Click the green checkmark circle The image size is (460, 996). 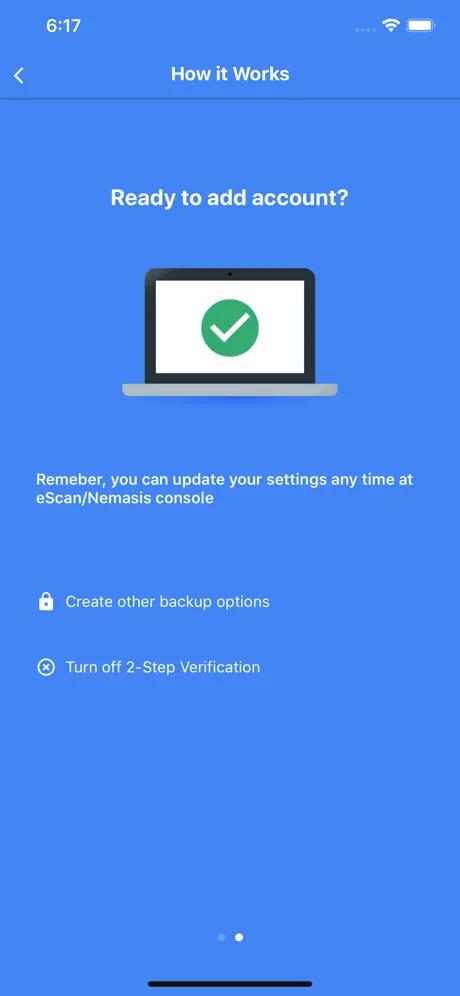tap(230, 328)
